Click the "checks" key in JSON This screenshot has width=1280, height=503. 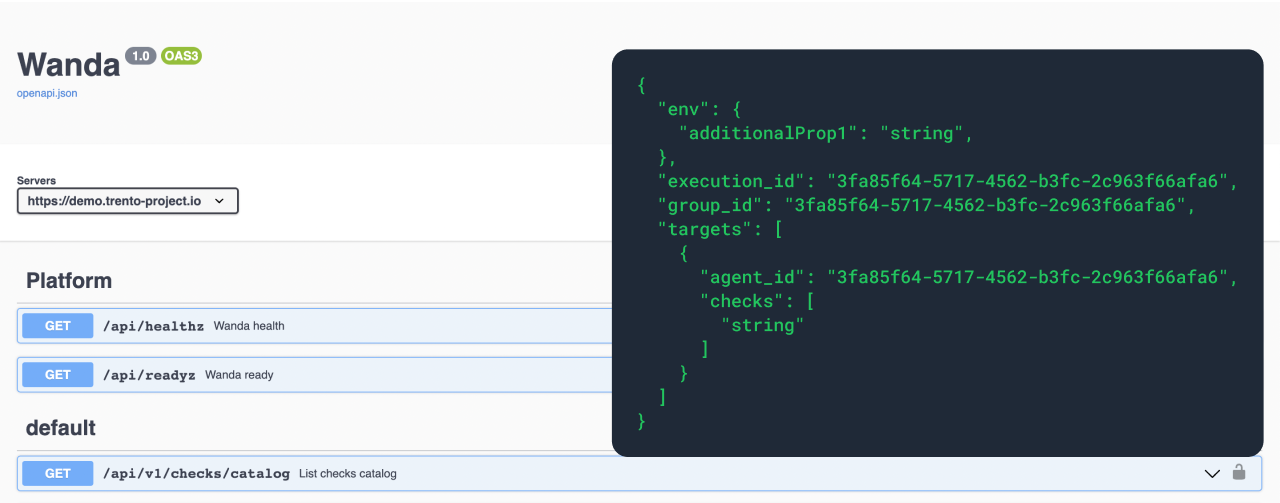[x=741, y=301]
